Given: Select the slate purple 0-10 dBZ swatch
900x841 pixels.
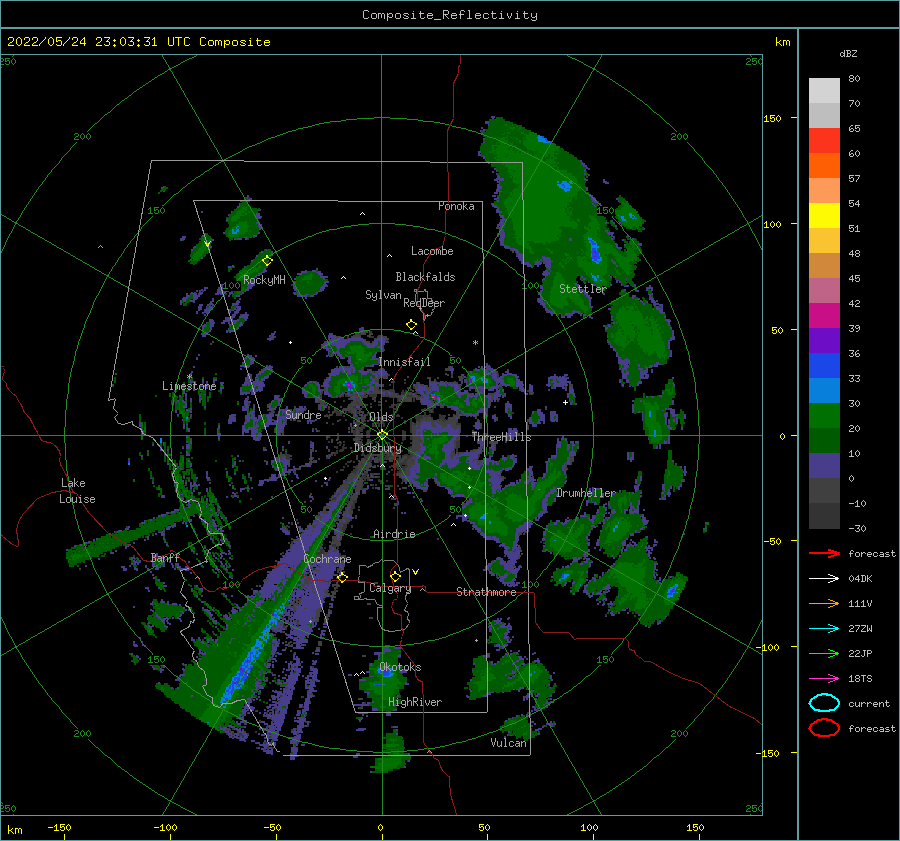Looking at the screenshot, I should 824,466.
